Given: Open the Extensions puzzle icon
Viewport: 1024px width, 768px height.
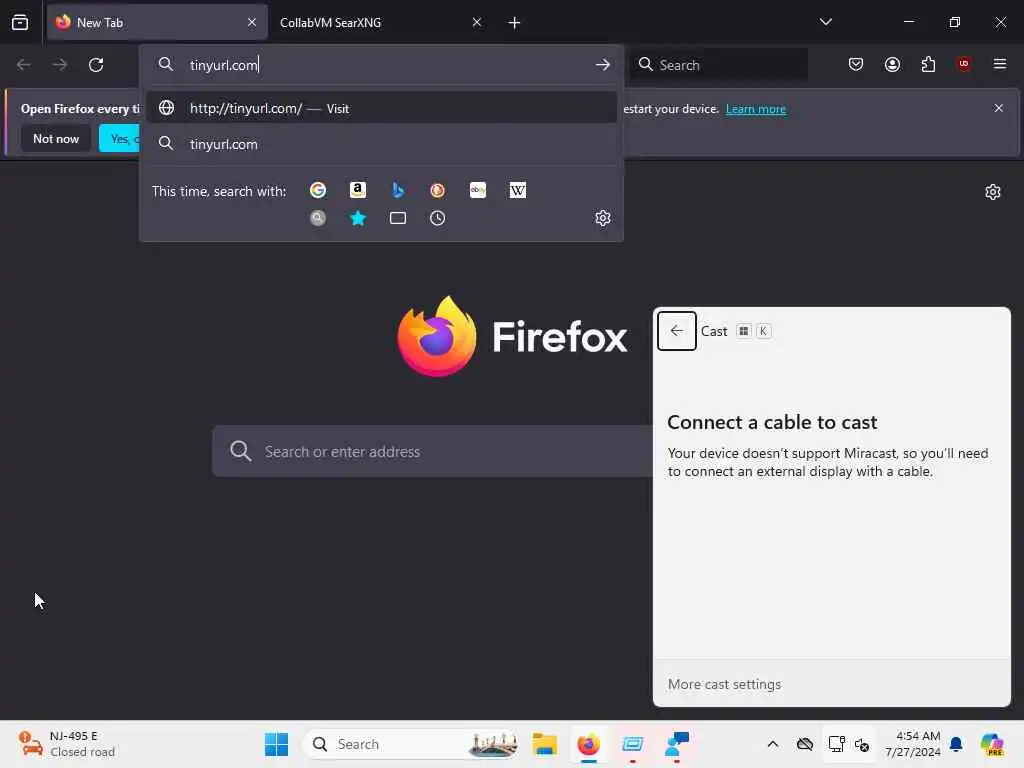Looking at the screenshot, I should click(928, 64).
